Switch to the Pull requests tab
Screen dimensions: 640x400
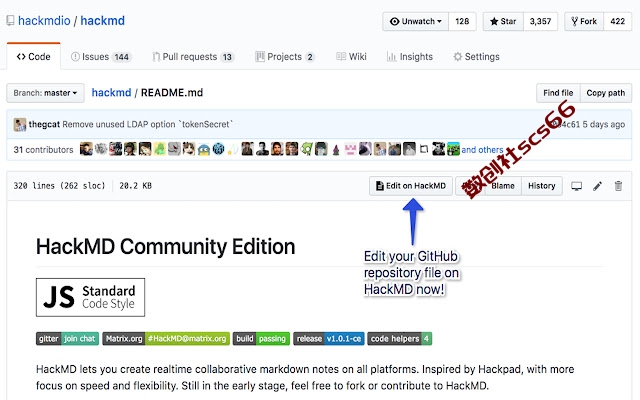click(193, 57)
